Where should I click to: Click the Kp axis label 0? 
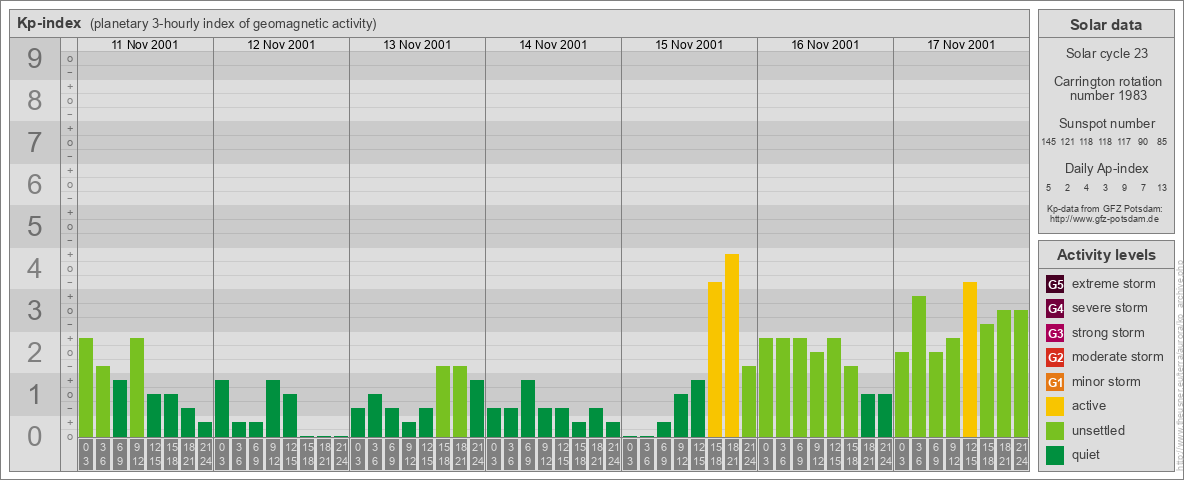click(x=35, y=436)
